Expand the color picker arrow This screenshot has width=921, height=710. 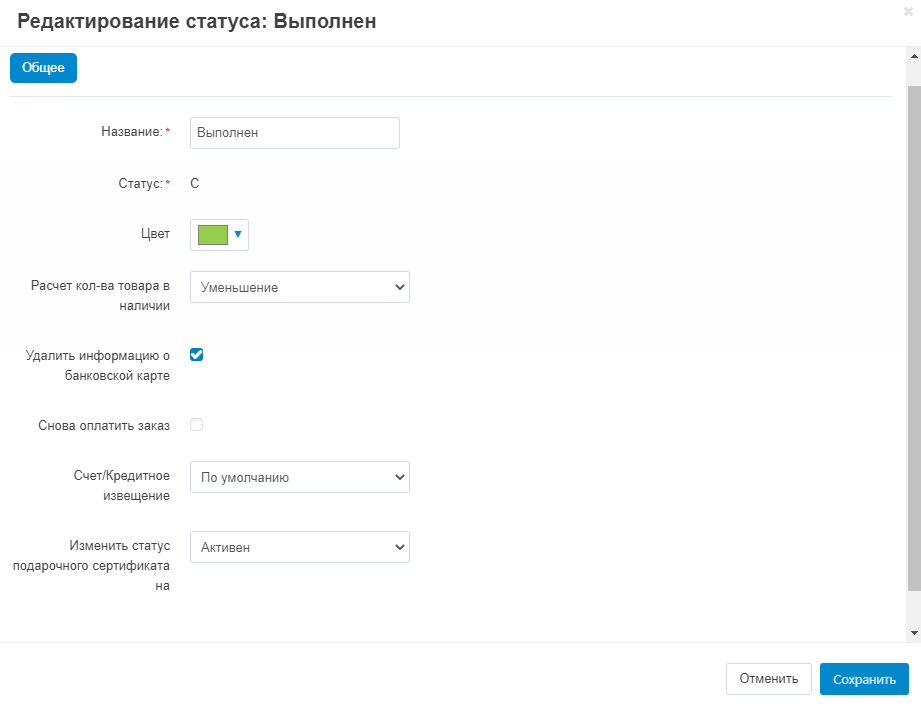point(238,235)
